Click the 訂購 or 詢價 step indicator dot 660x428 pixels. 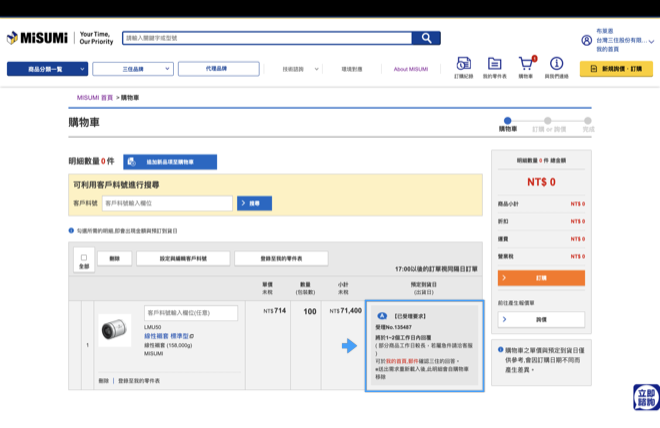(548, 120)
